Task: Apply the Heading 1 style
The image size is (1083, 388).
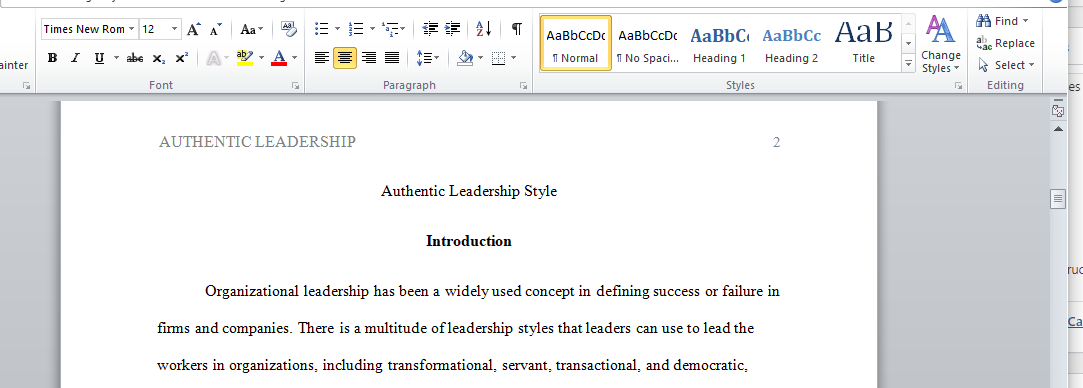Action: coord(719,43)
